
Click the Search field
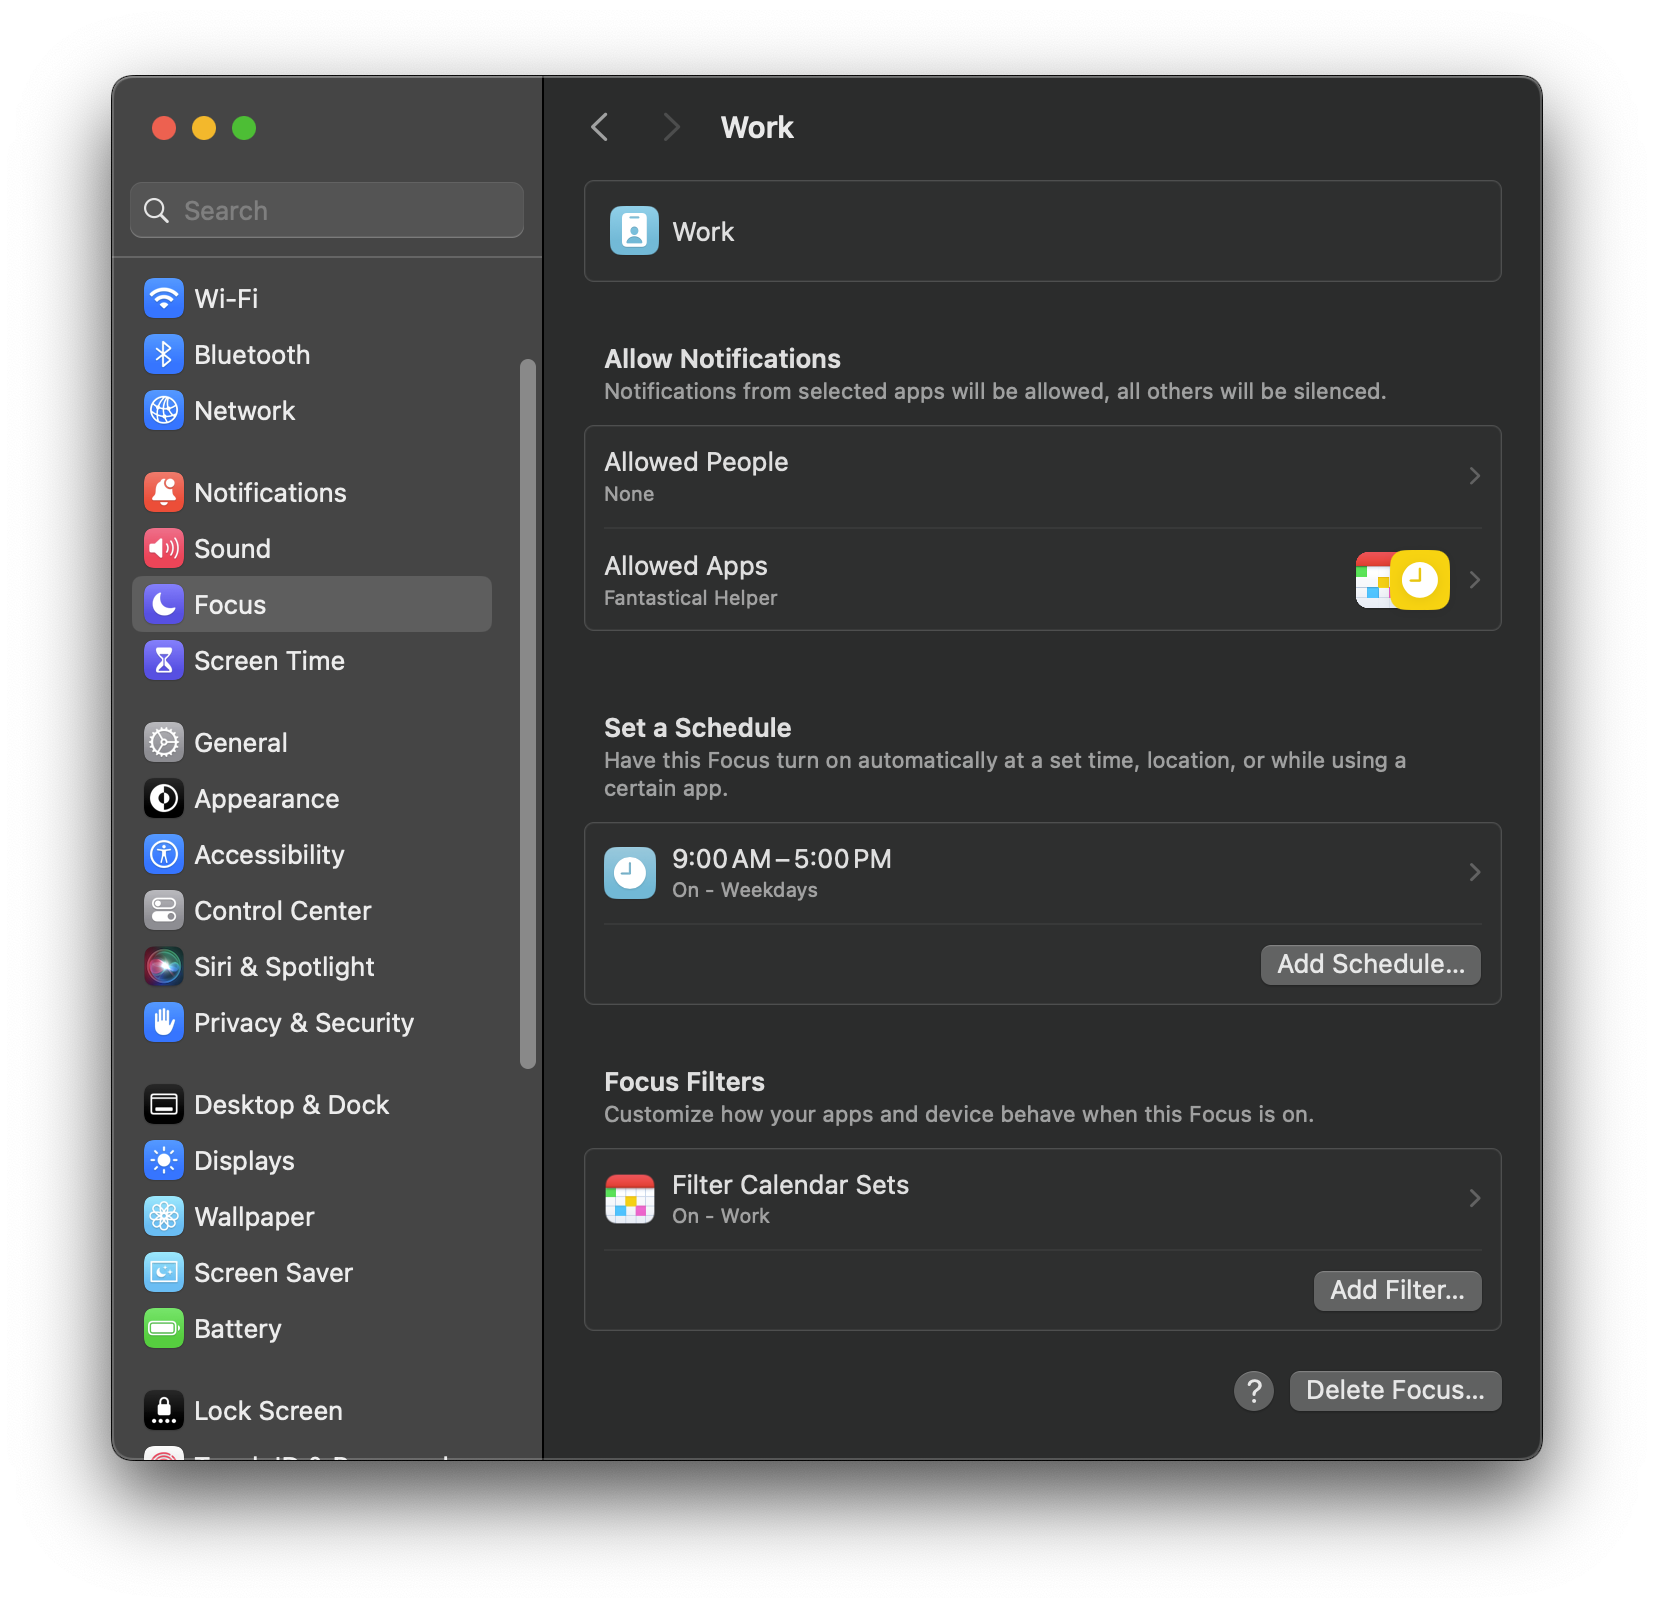pyautogui.click(x=327, y=210)
